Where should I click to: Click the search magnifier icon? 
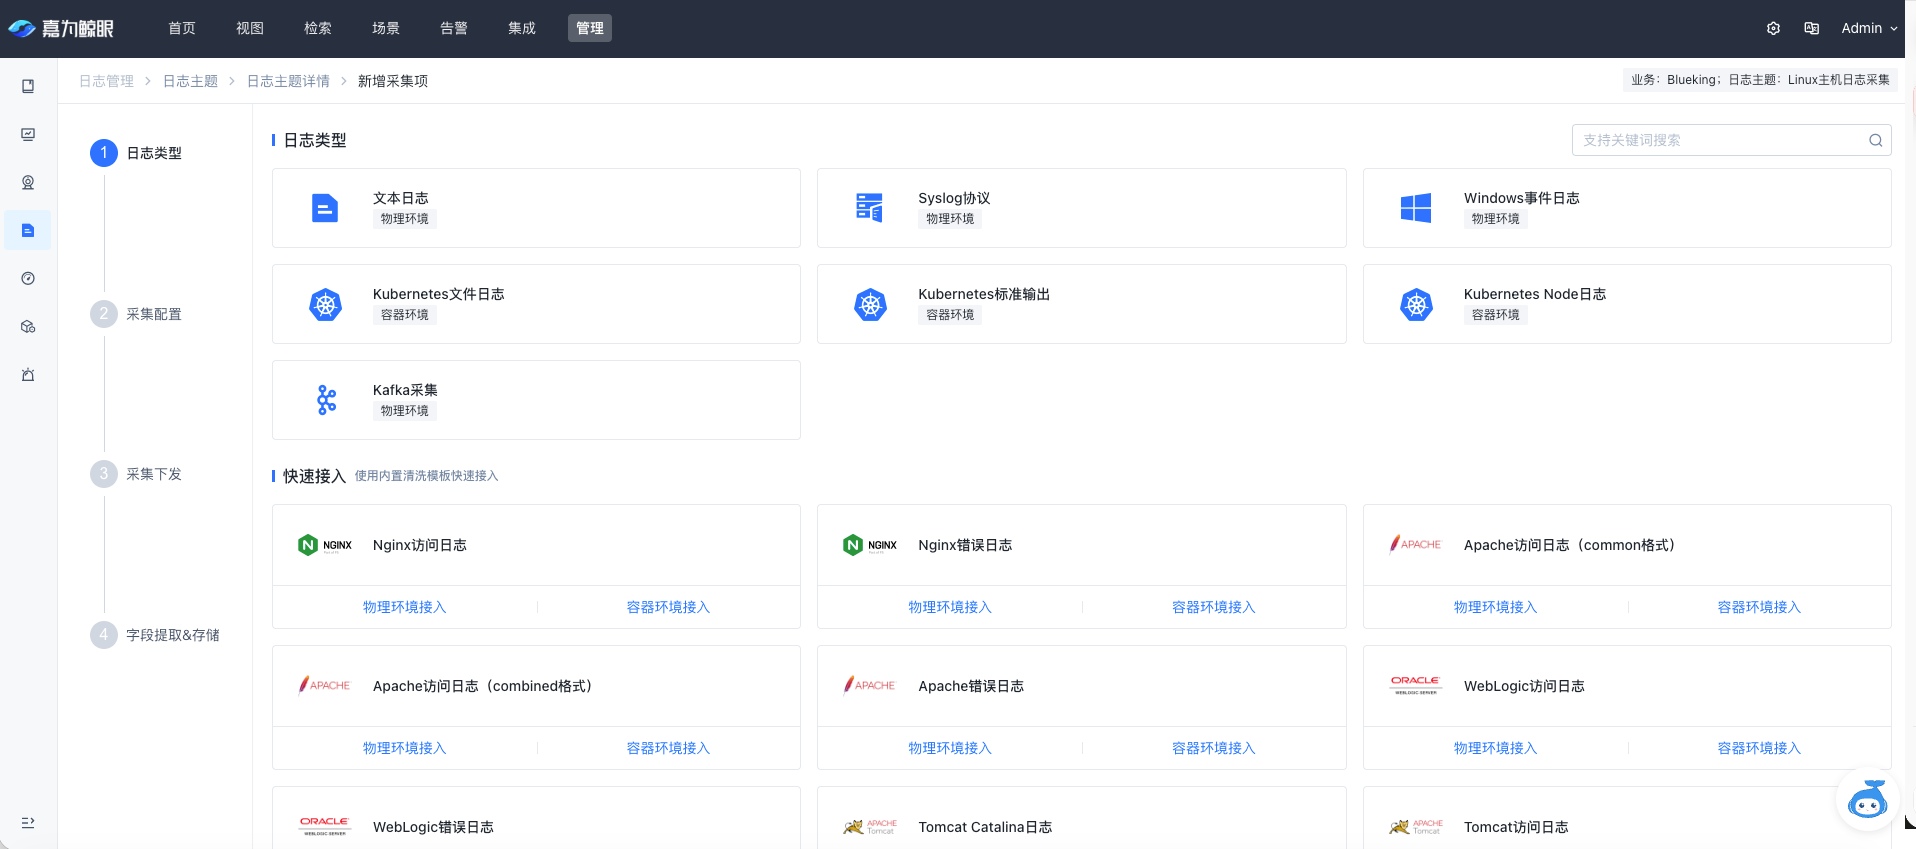1876,140
